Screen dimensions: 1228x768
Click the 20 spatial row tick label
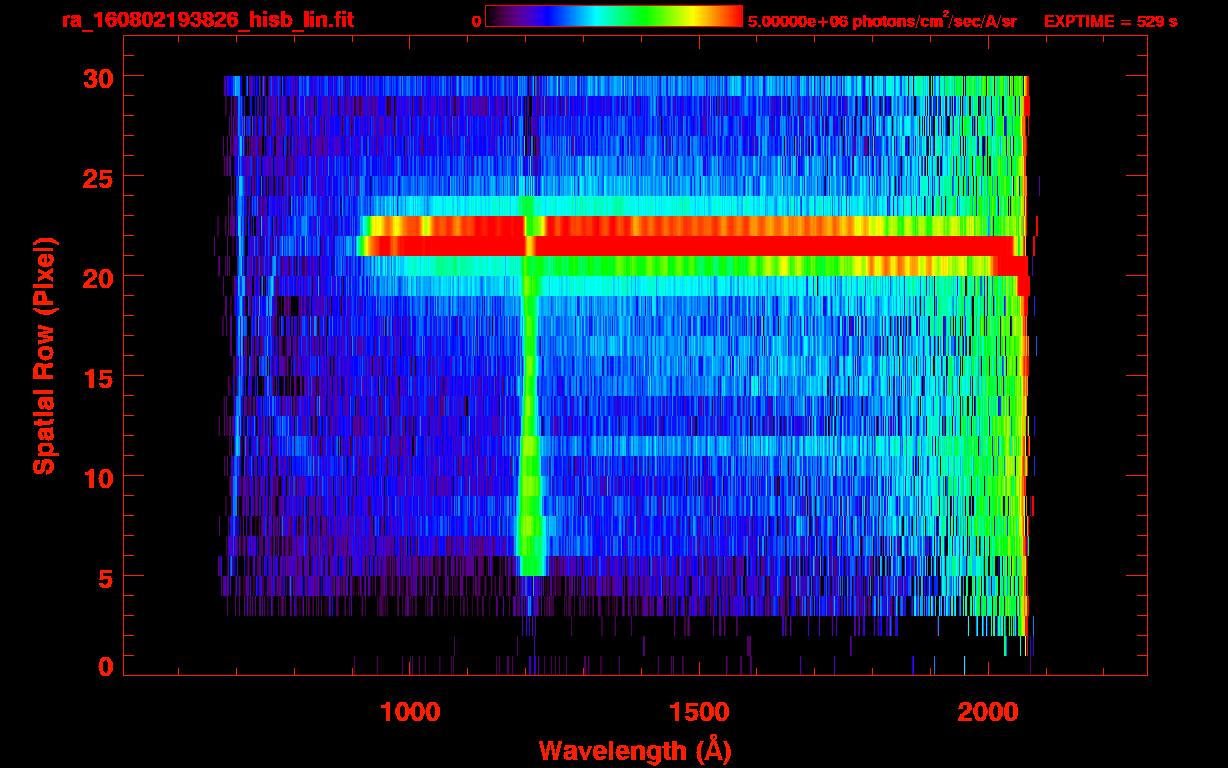(98, 277)
